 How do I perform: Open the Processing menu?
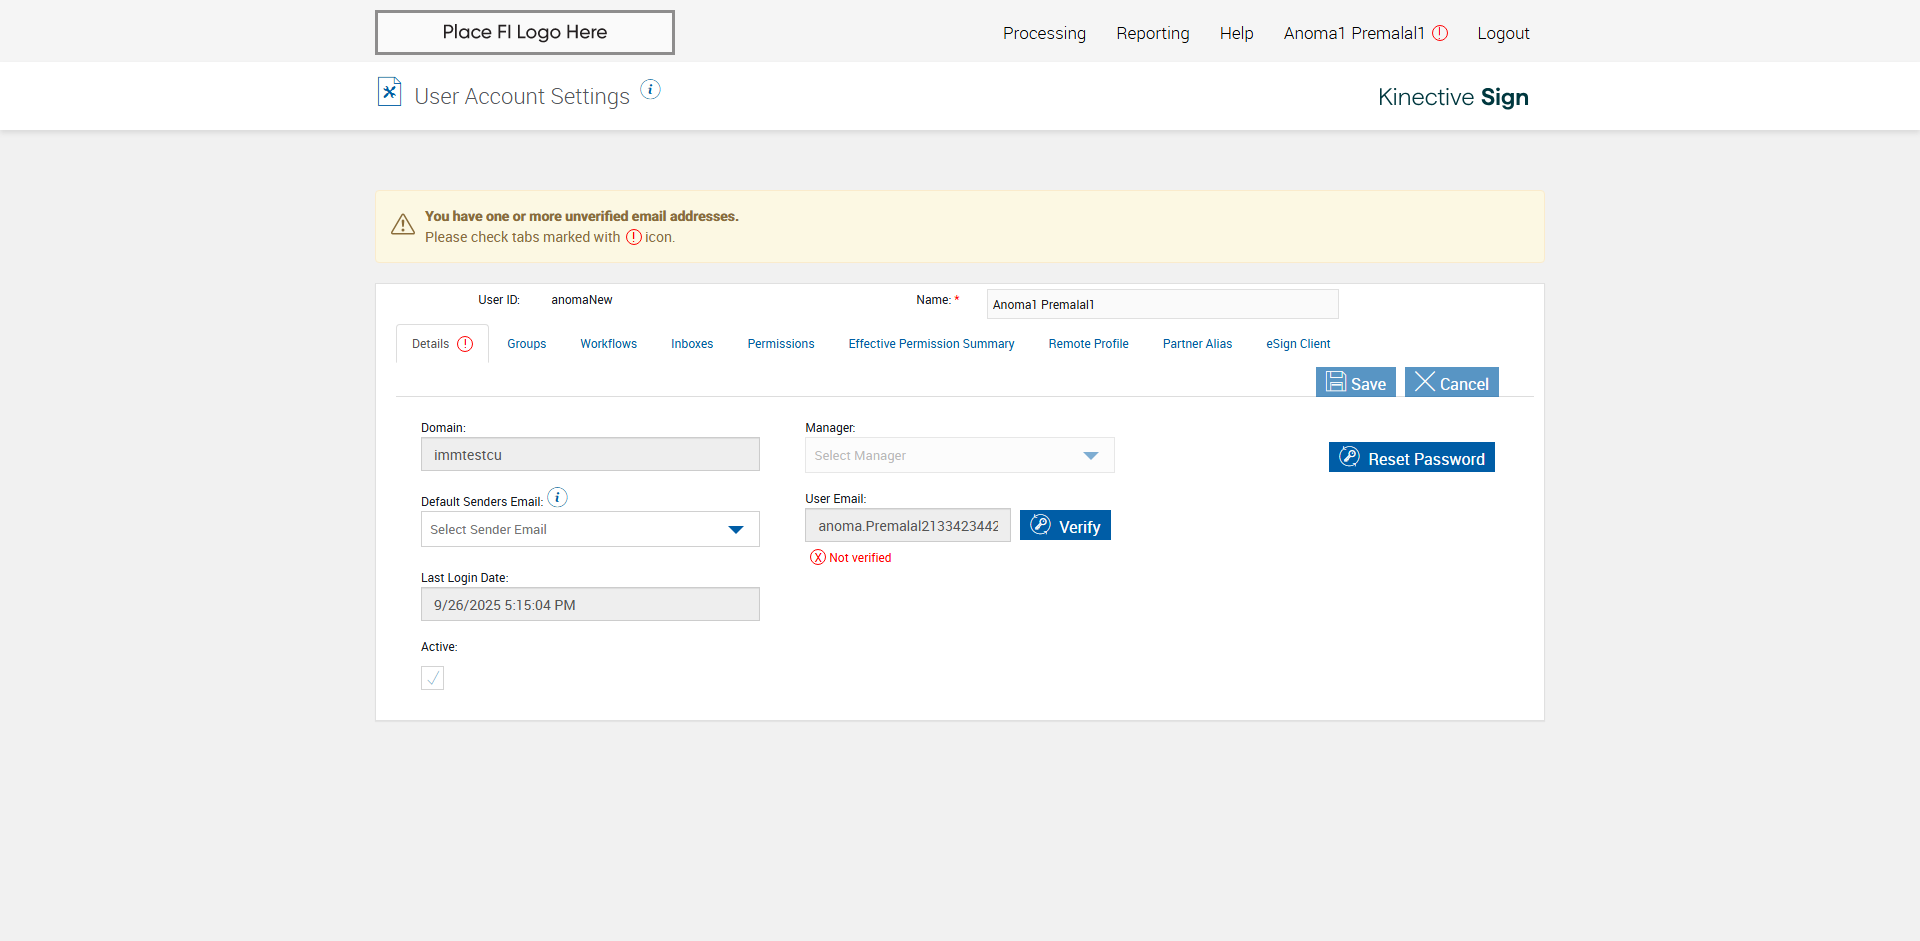pos(1044,33)
